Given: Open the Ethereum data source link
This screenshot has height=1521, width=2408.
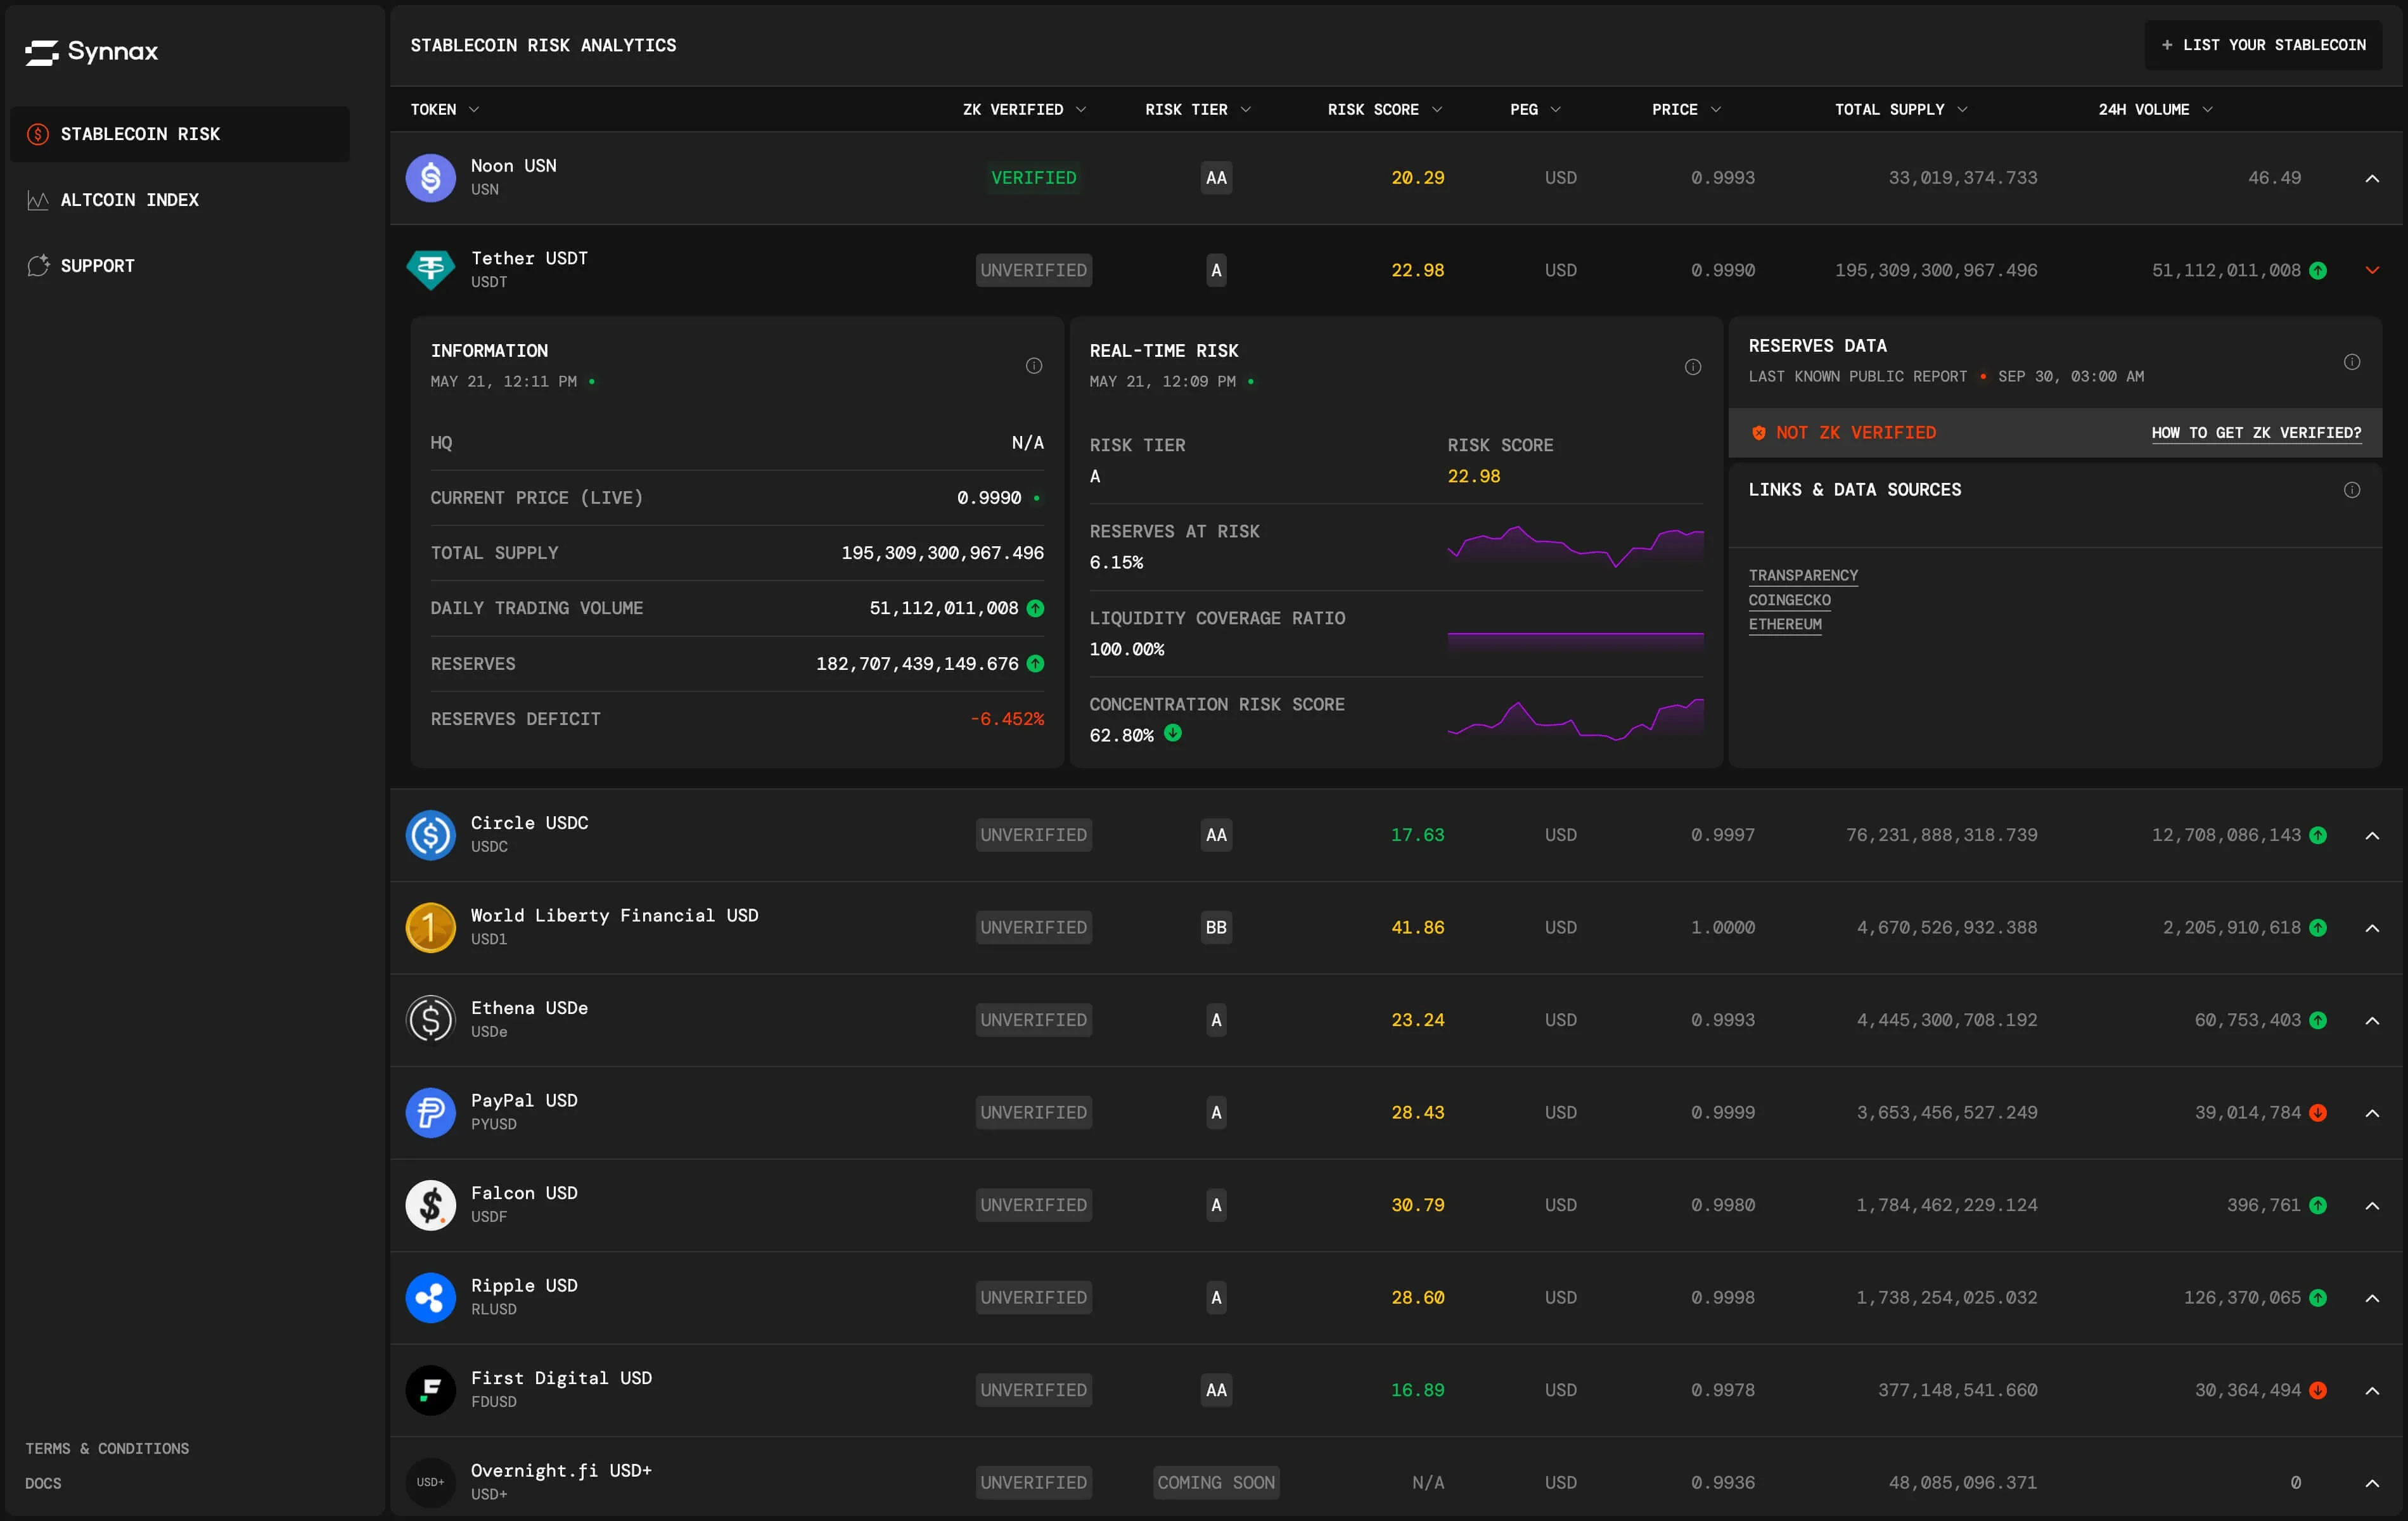Looking at the screenshot, I should tap(1785, 624).
